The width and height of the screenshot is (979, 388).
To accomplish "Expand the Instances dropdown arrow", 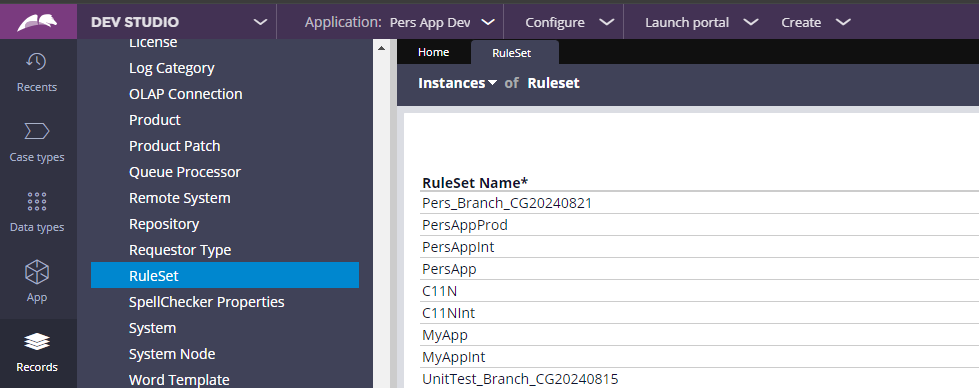I will 493,83.
